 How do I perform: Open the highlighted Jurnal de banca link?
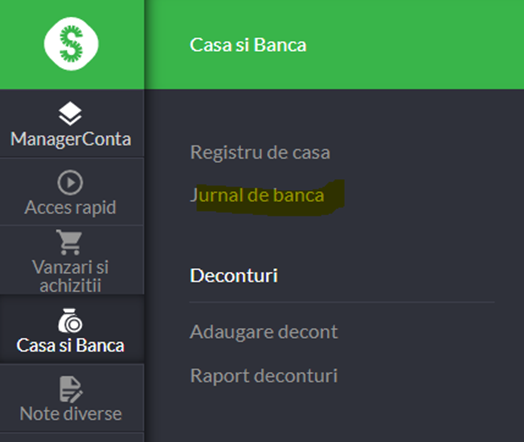[x=257, y=195]
